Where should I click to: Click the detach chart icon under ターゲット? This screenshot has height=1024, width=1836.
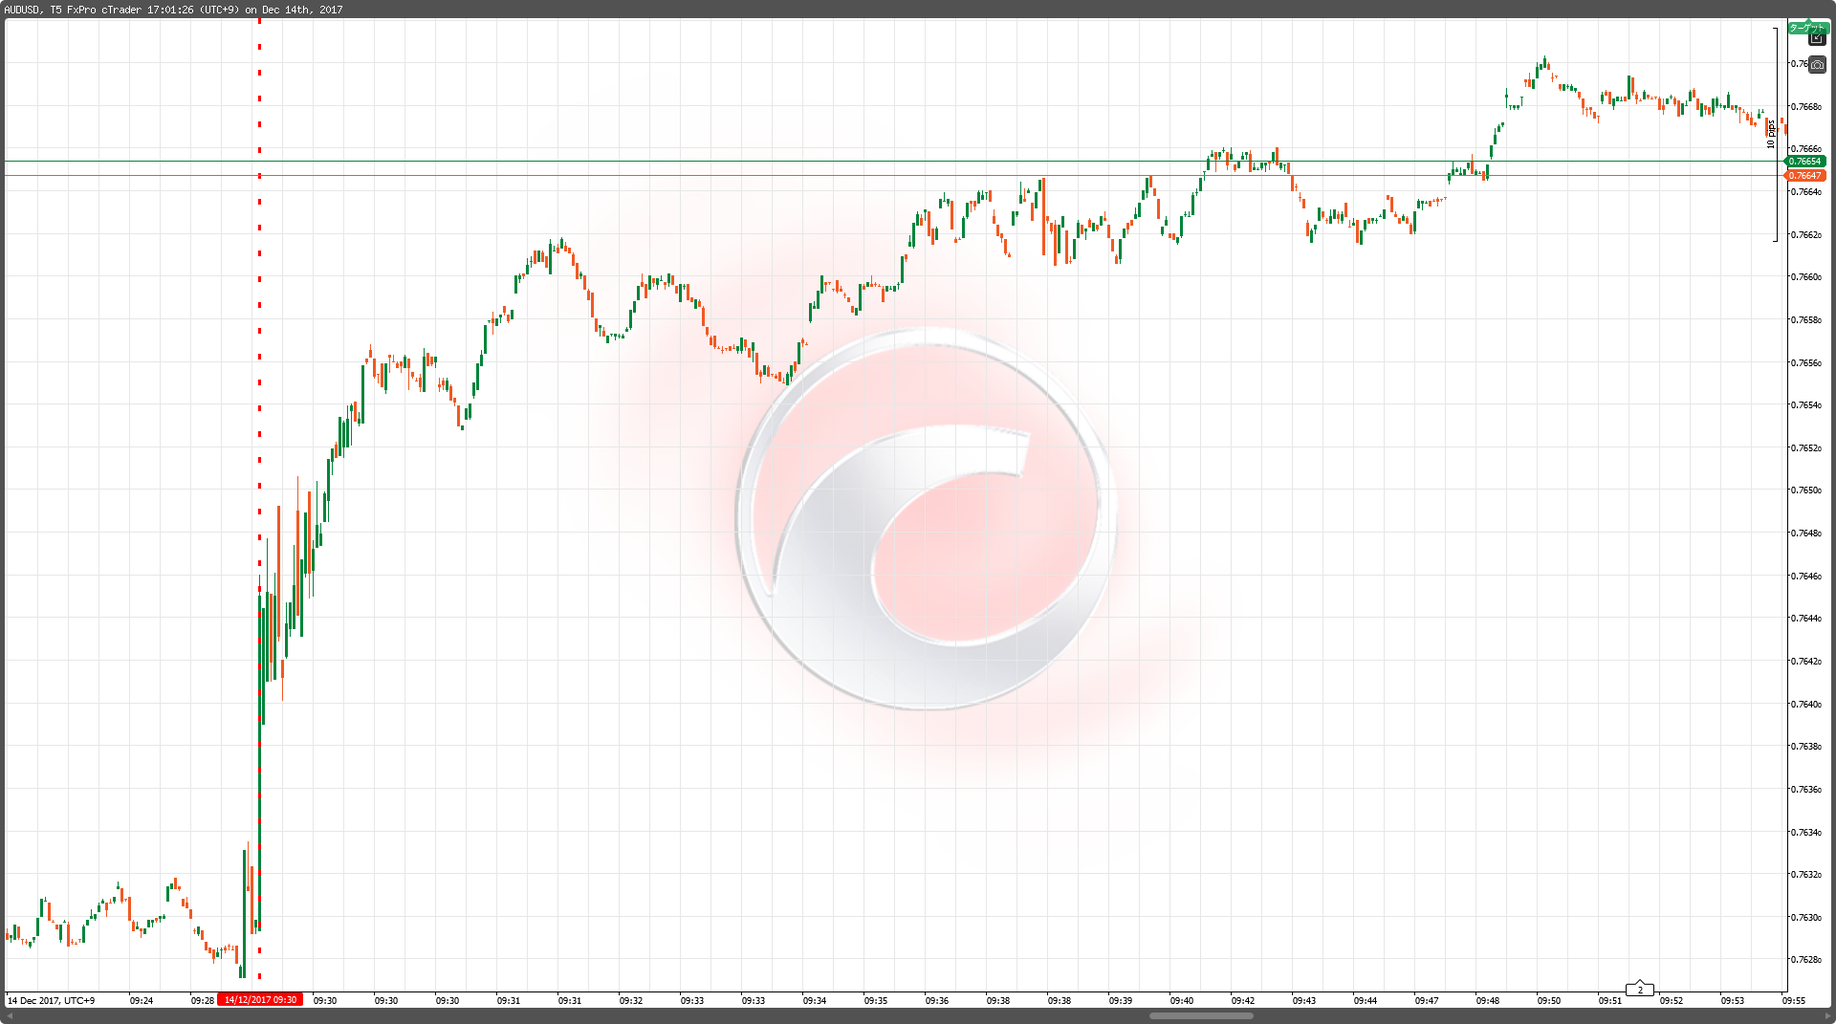tap(1817, 39)
